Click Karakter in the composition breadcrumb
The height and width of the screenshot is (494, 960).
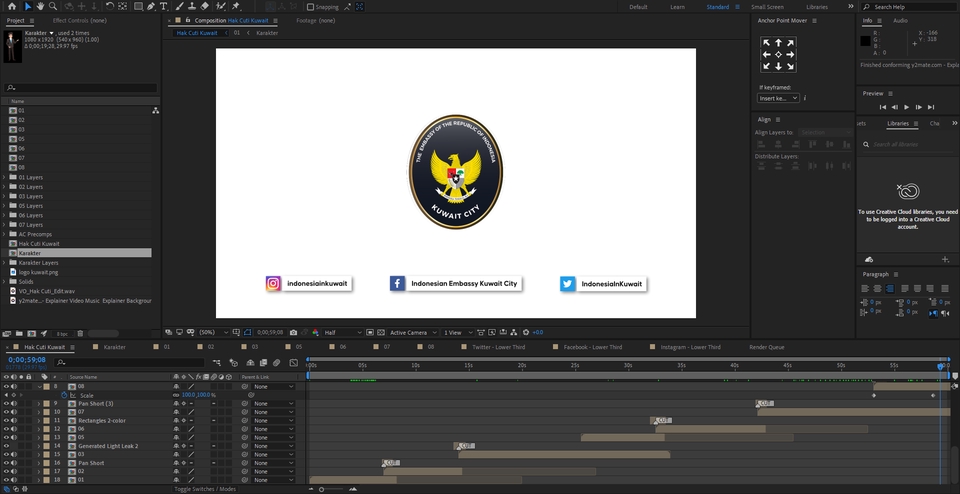click(x=267, y=33)
